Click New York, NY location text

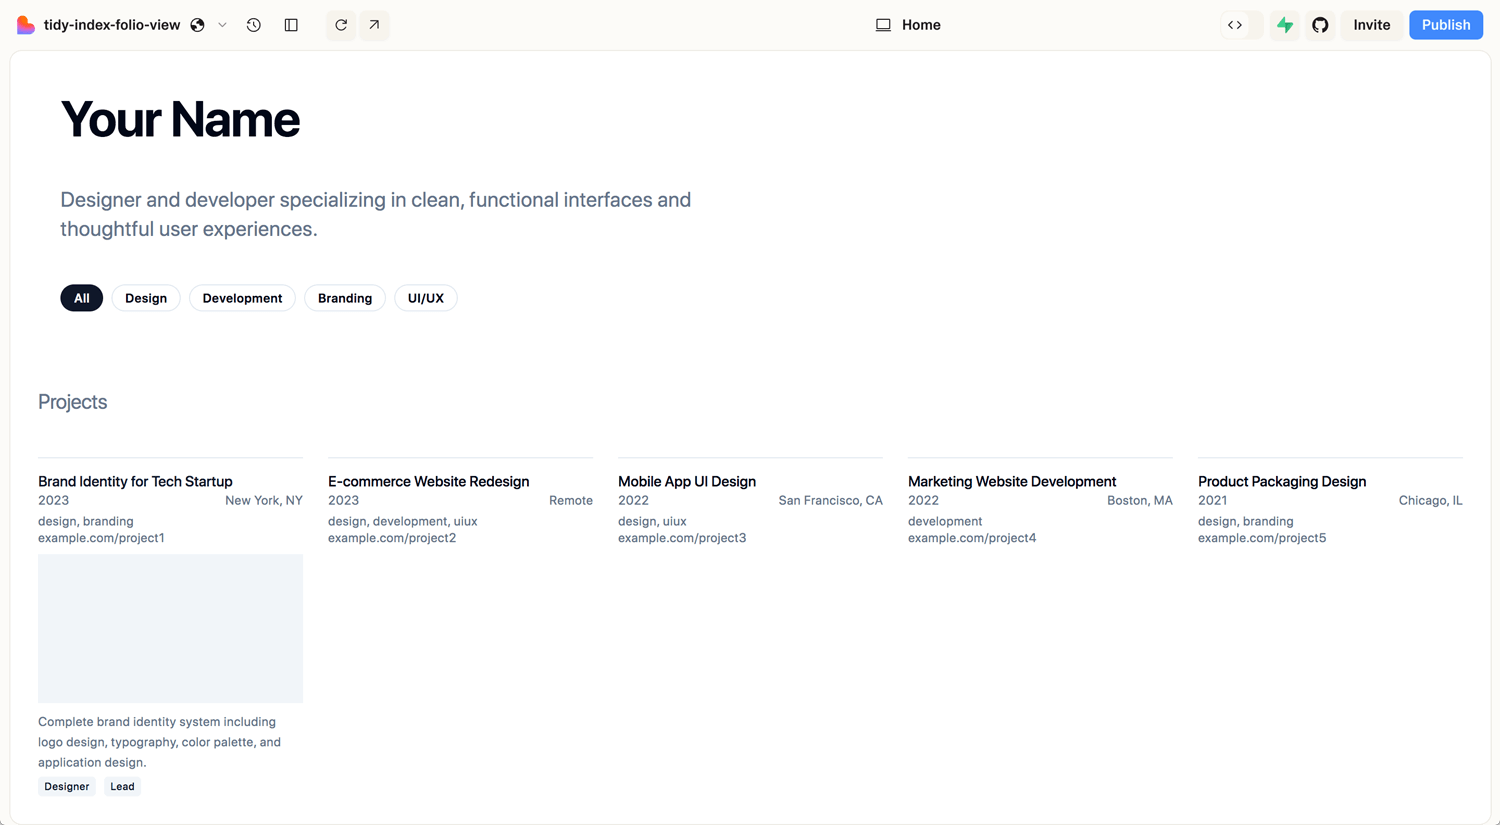tap(264, 500)
